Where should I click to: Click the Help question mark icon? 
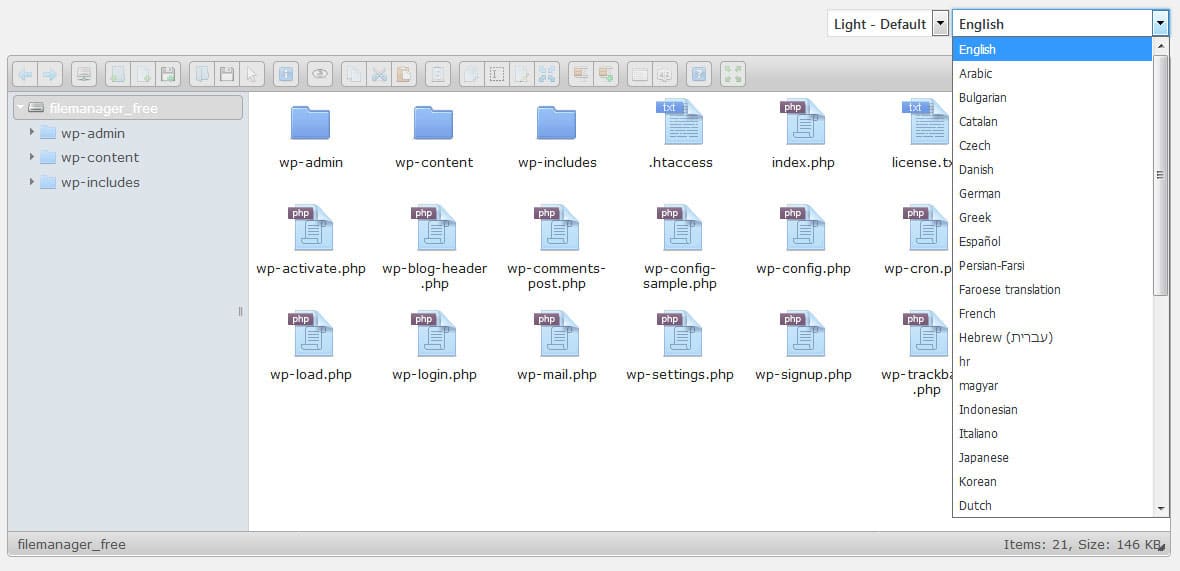(699, 74)
